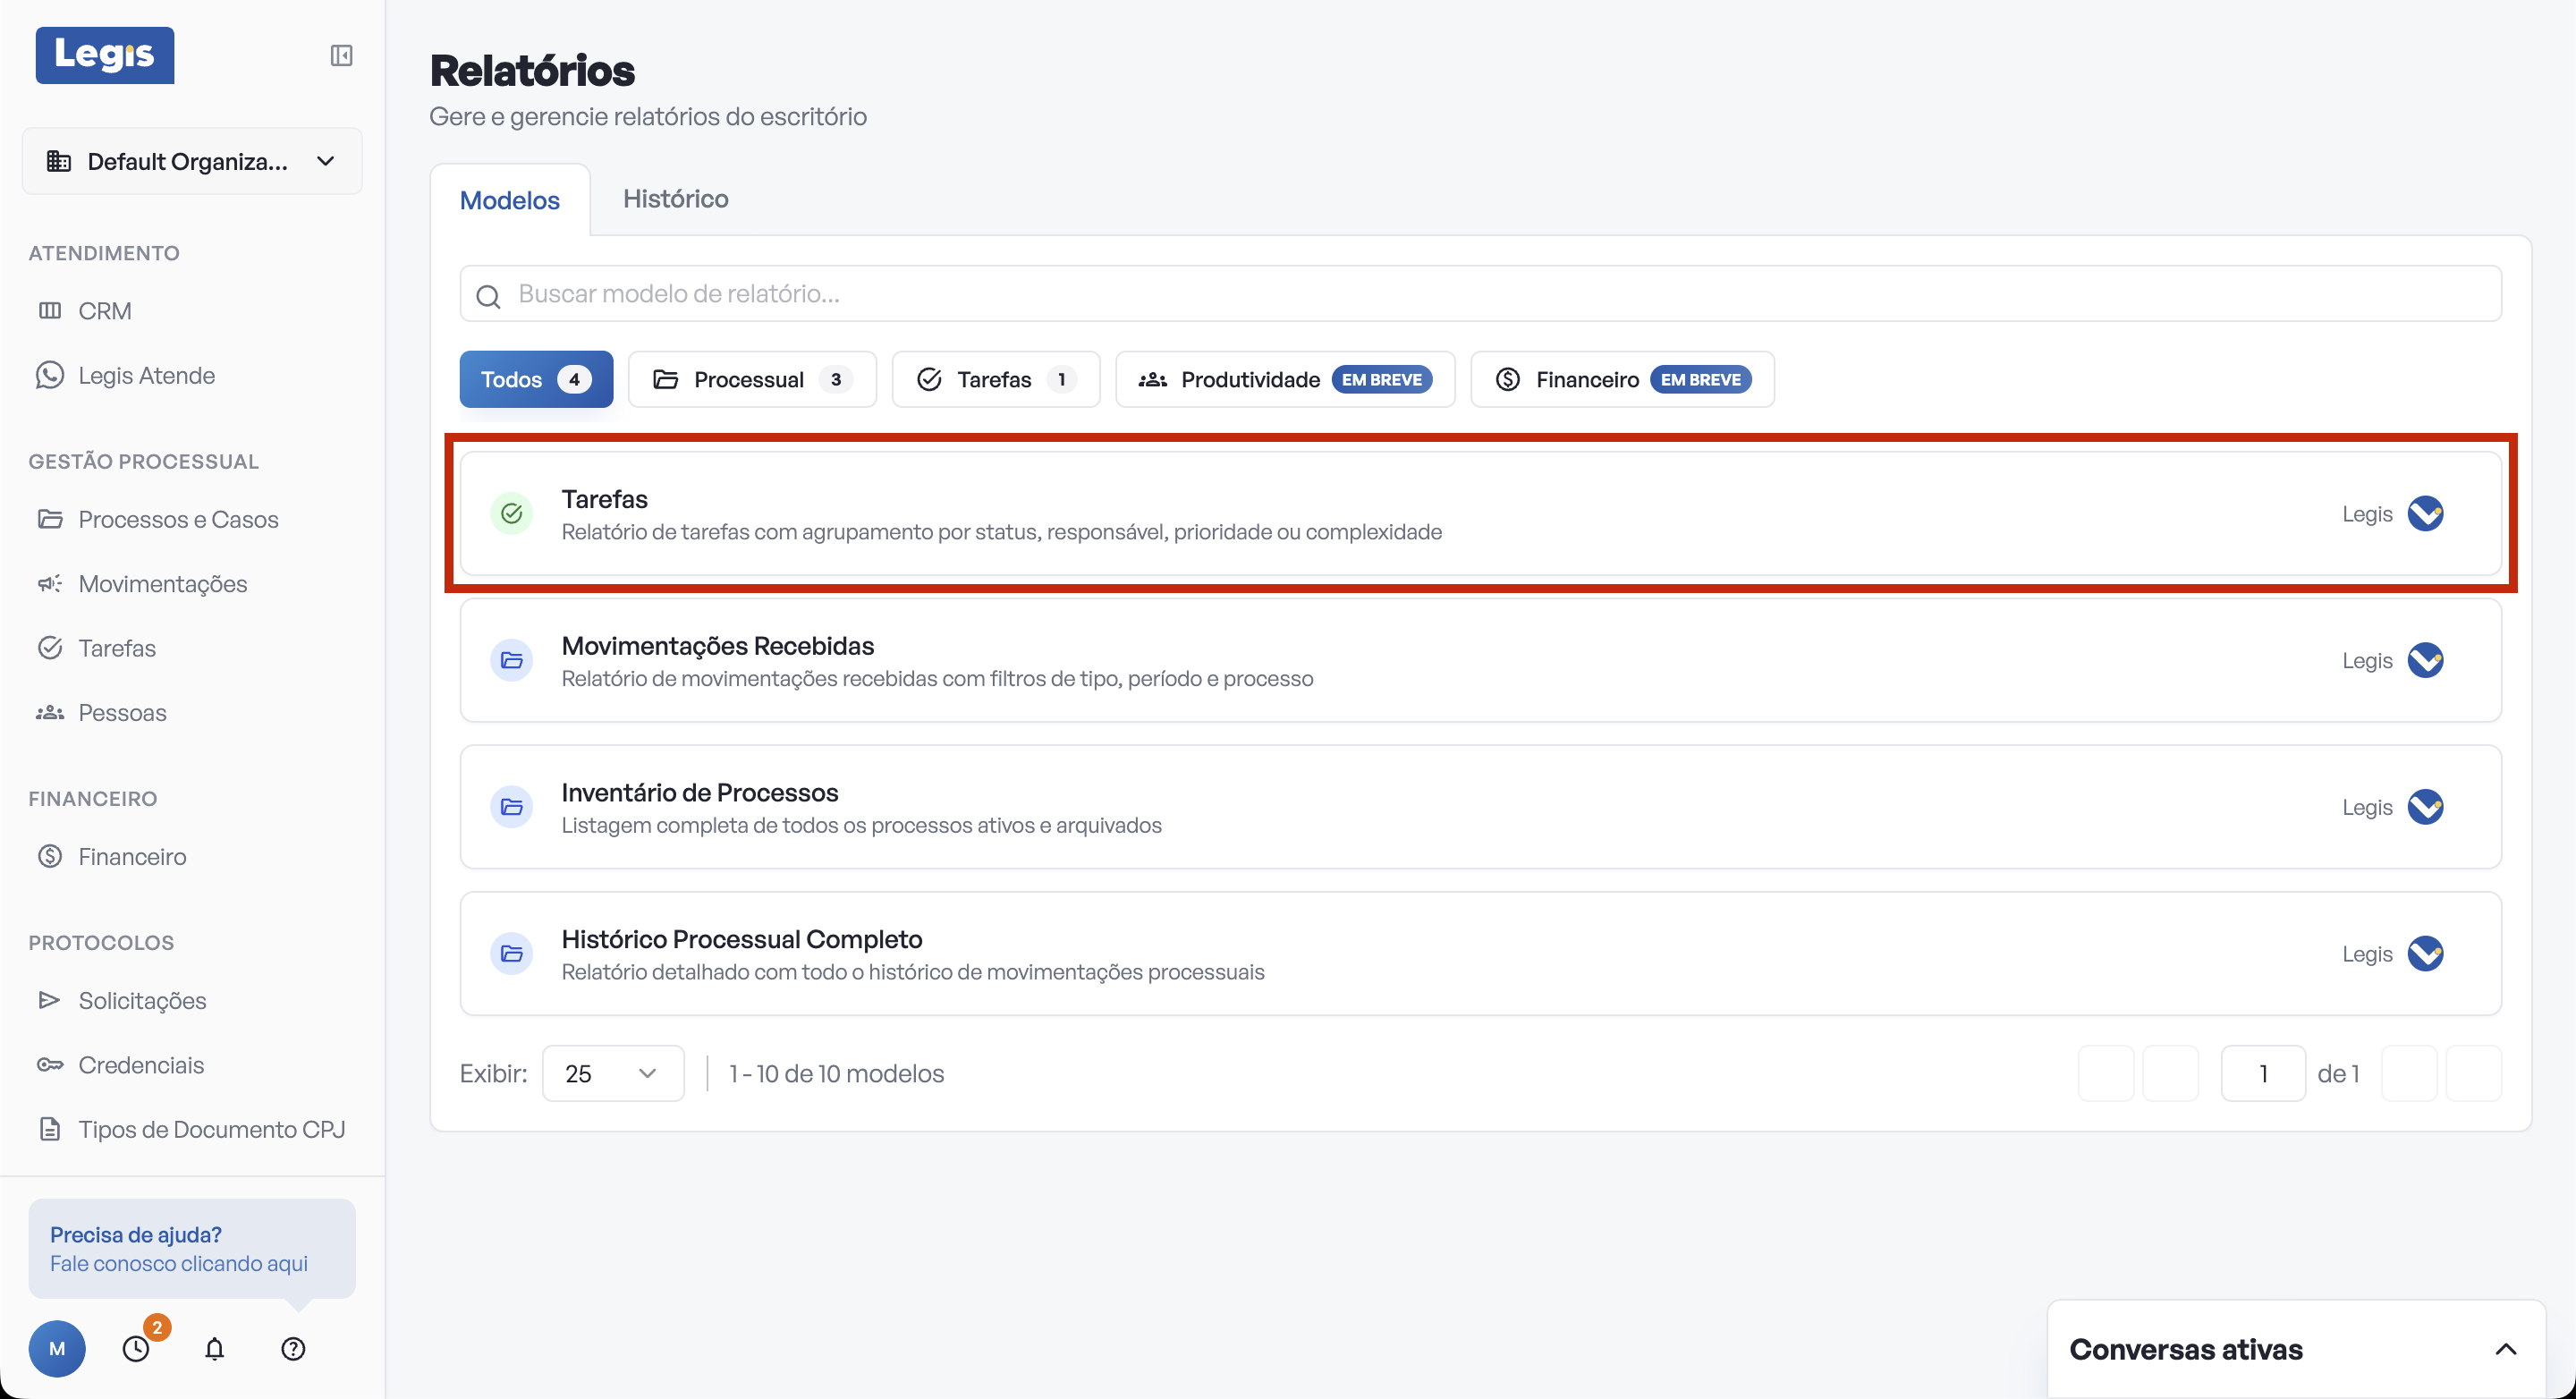
Task: Open the clock history icon with badge
Action: tap(136, 1348)
